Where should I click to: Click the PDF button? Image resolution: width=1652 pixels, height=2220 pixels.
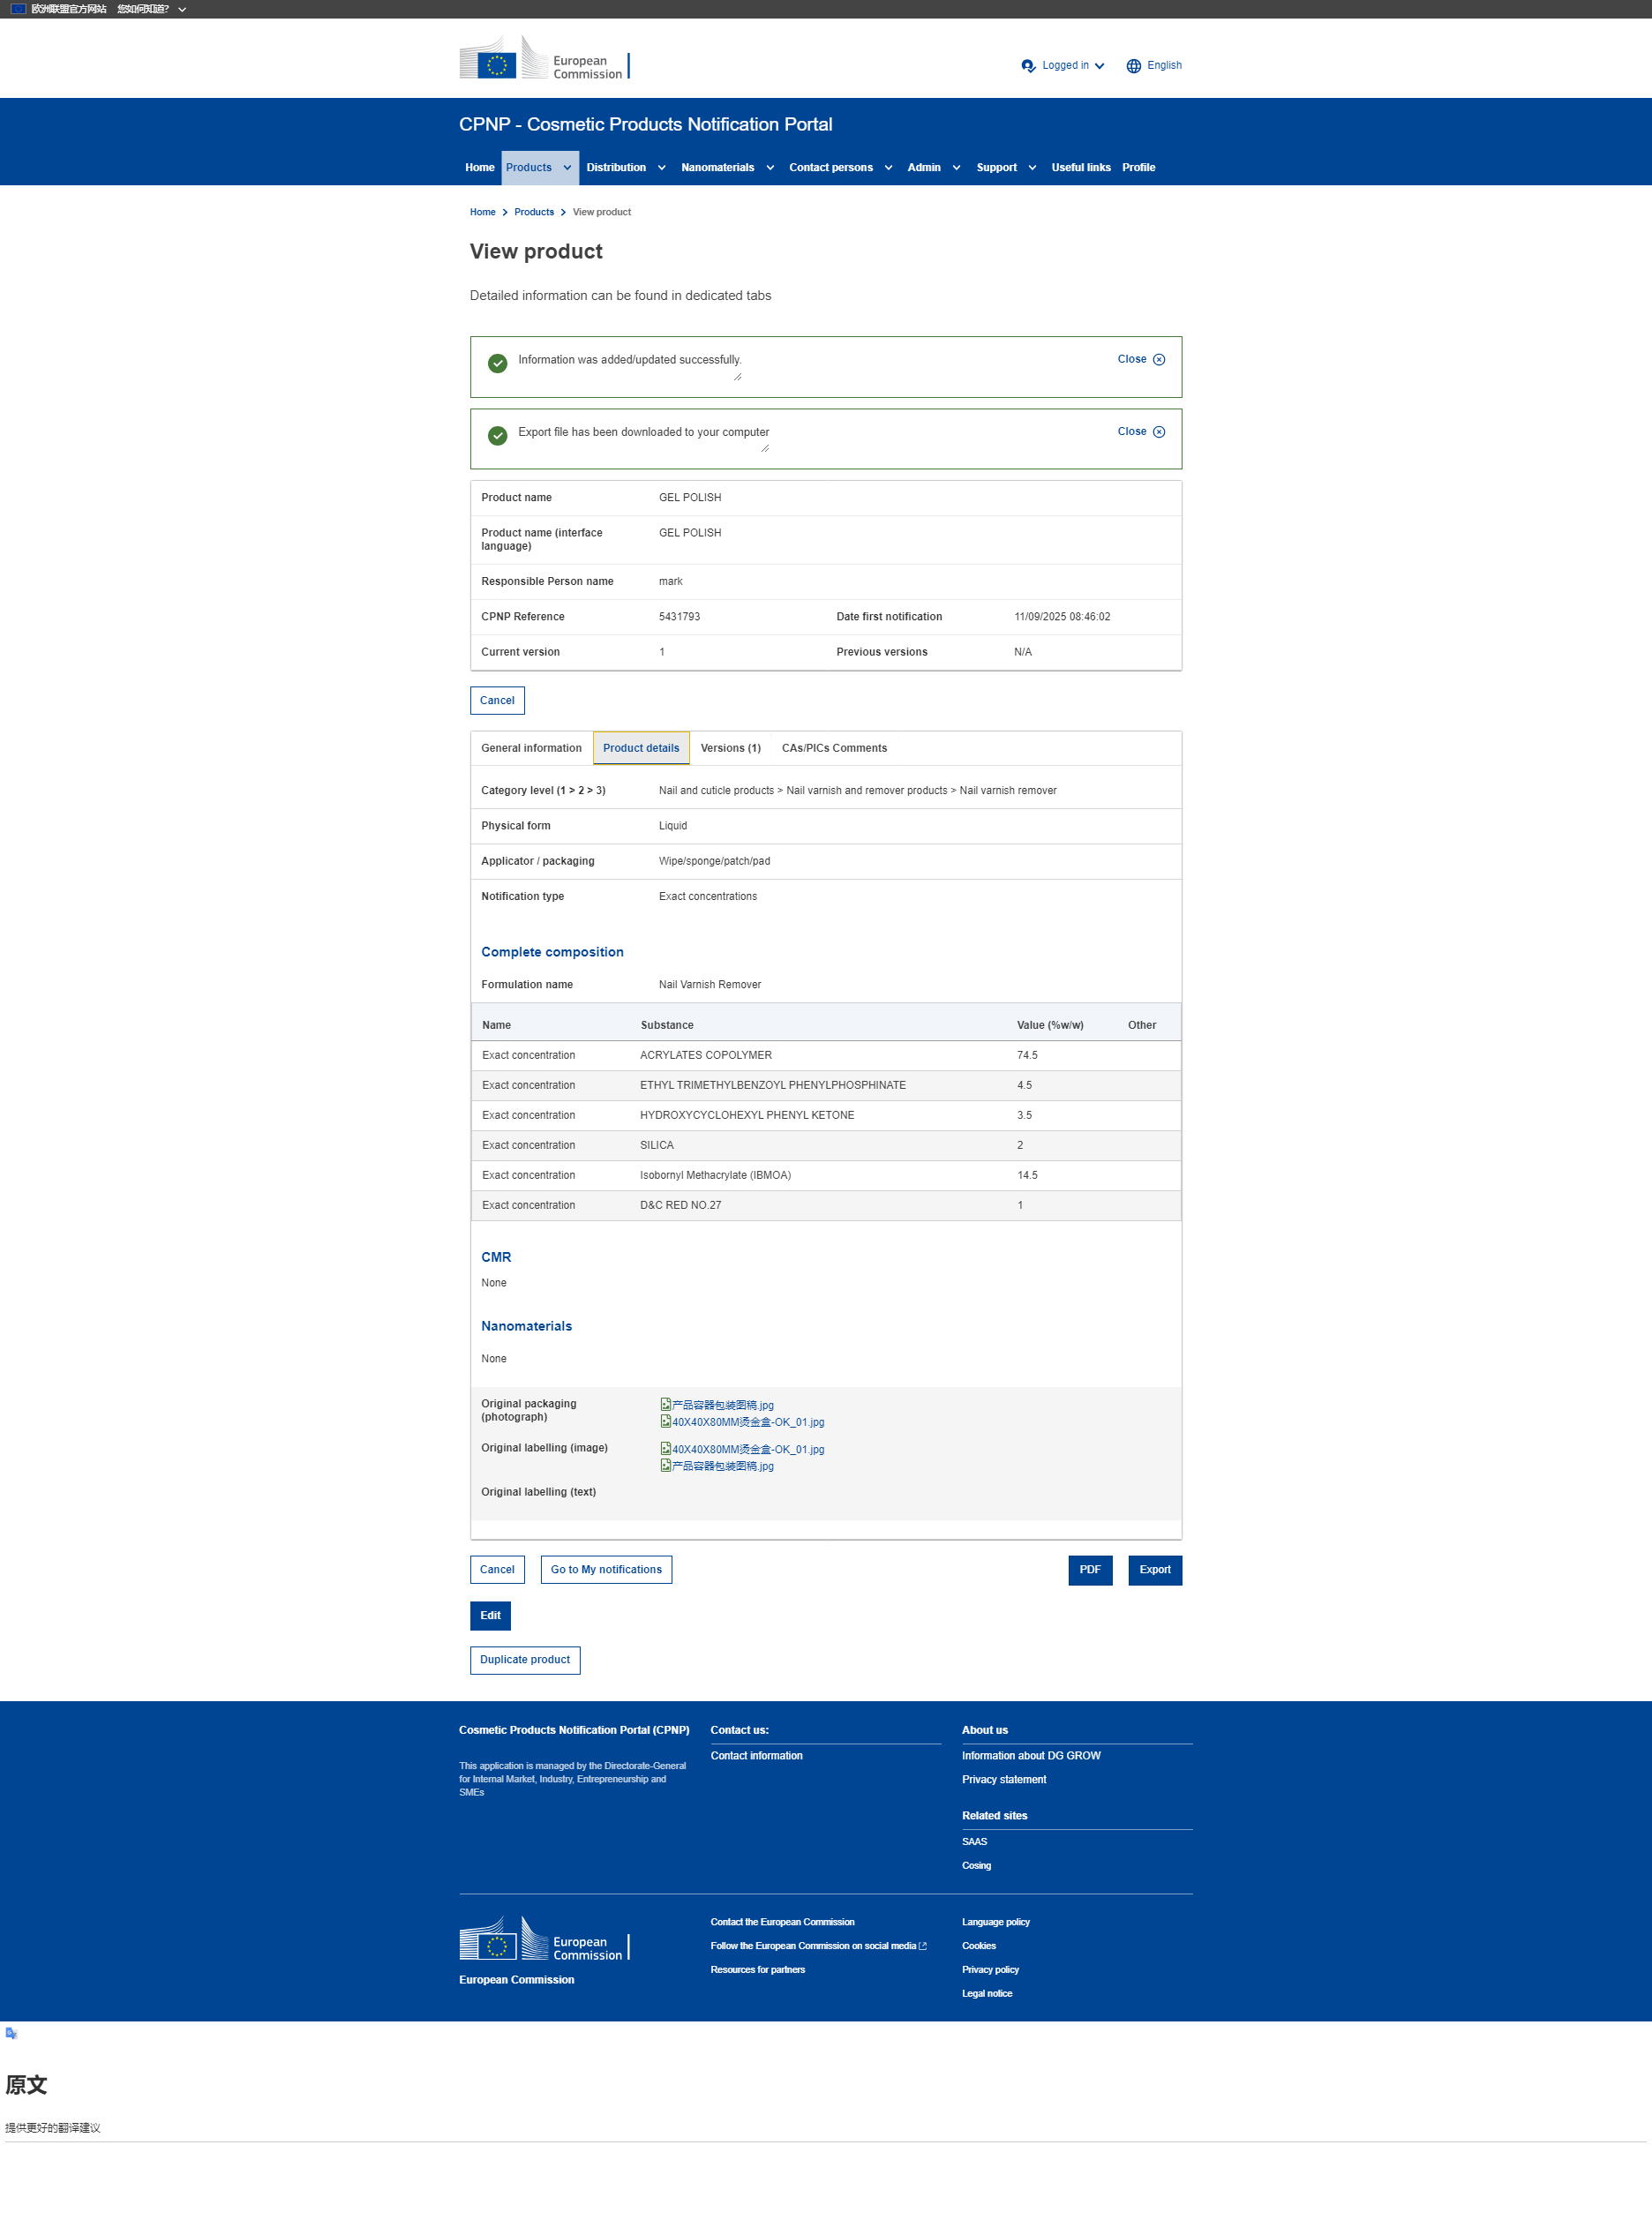[x=1089, y=1570]
